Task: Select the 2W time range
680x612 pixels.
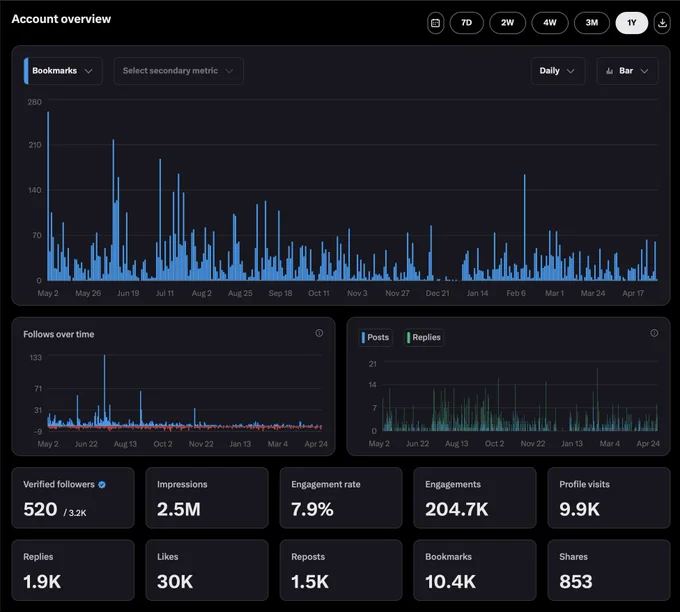Action: coord(507,23)
